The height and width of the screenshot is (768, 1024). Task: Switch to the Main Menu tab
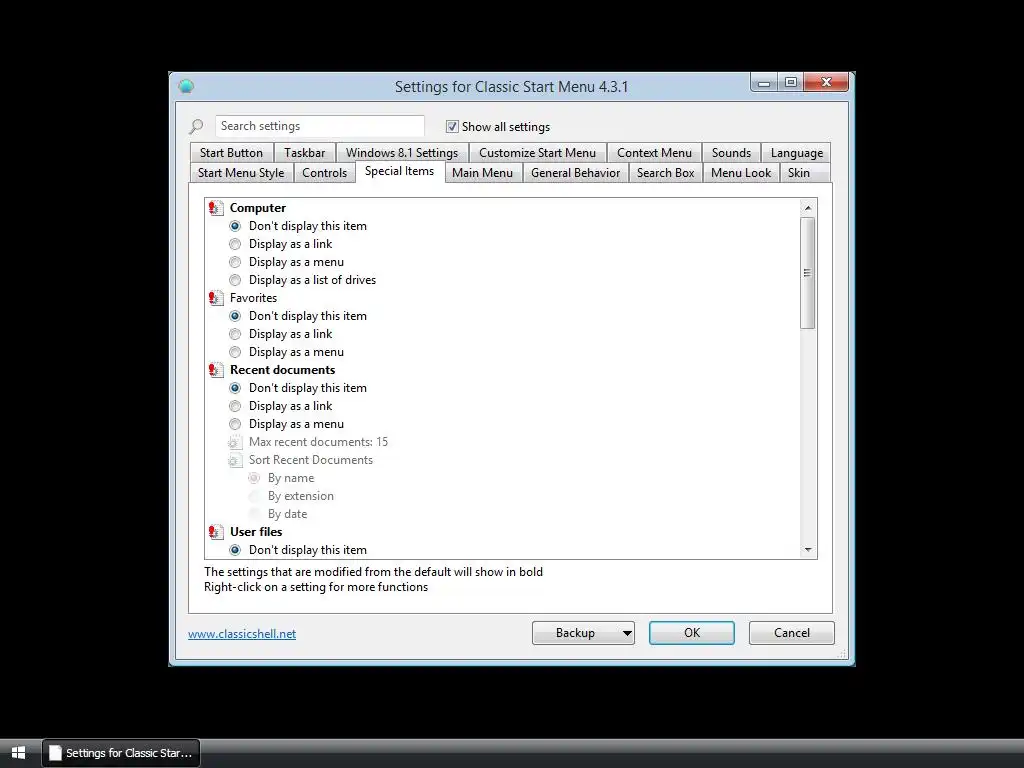coord(483,173)
